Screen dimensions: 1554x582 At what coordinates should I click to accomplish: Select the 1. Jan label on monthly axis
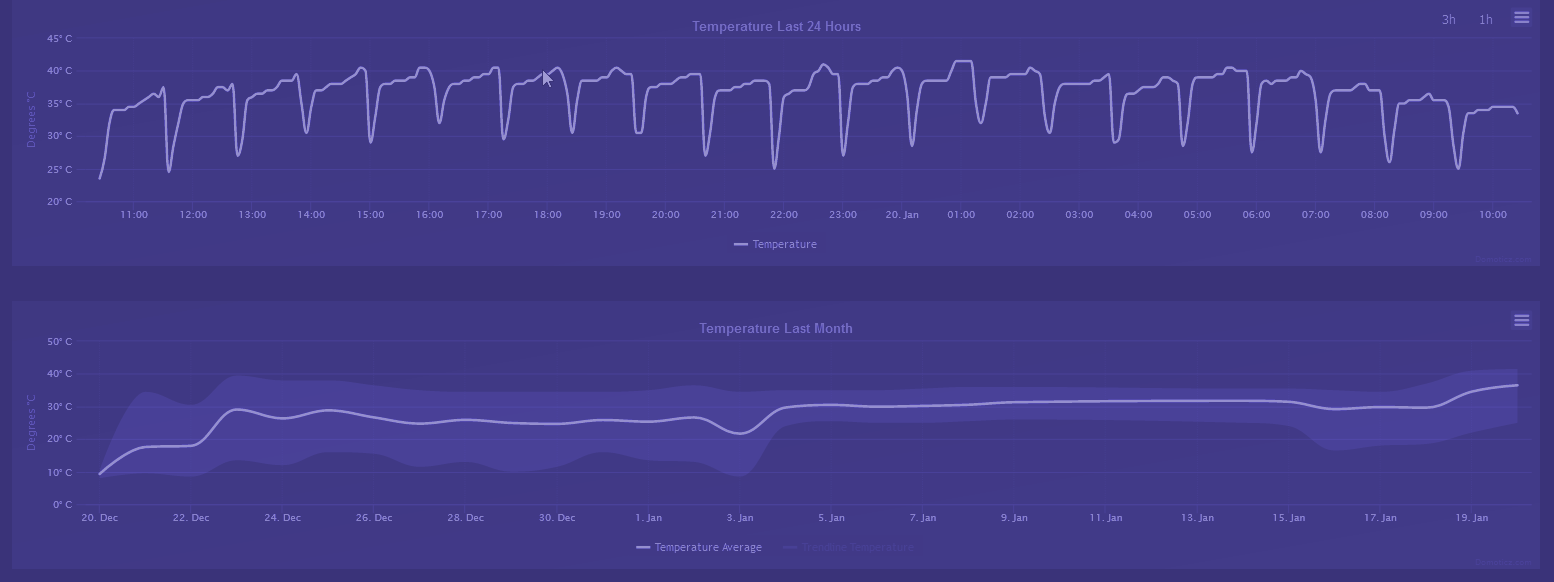[648, 518]
